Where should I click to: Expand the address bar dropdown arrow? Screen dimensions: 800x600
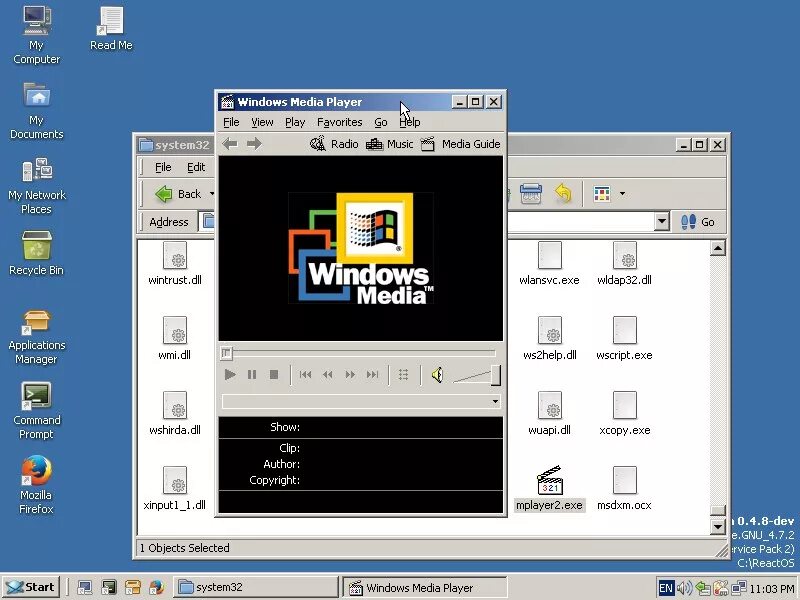click(x=662, y=221)
